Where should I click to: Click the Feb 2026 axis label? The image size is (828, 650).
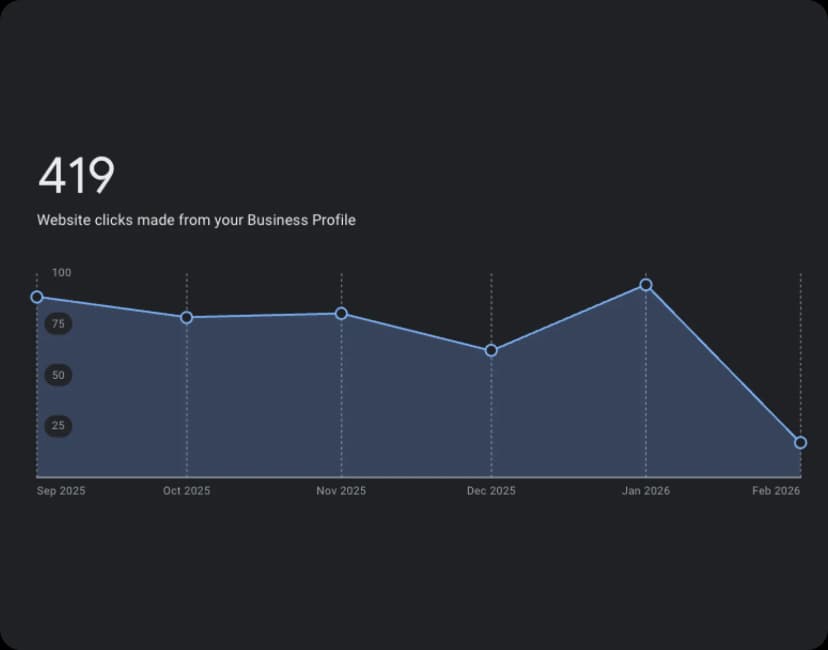(x=776, y=491)
